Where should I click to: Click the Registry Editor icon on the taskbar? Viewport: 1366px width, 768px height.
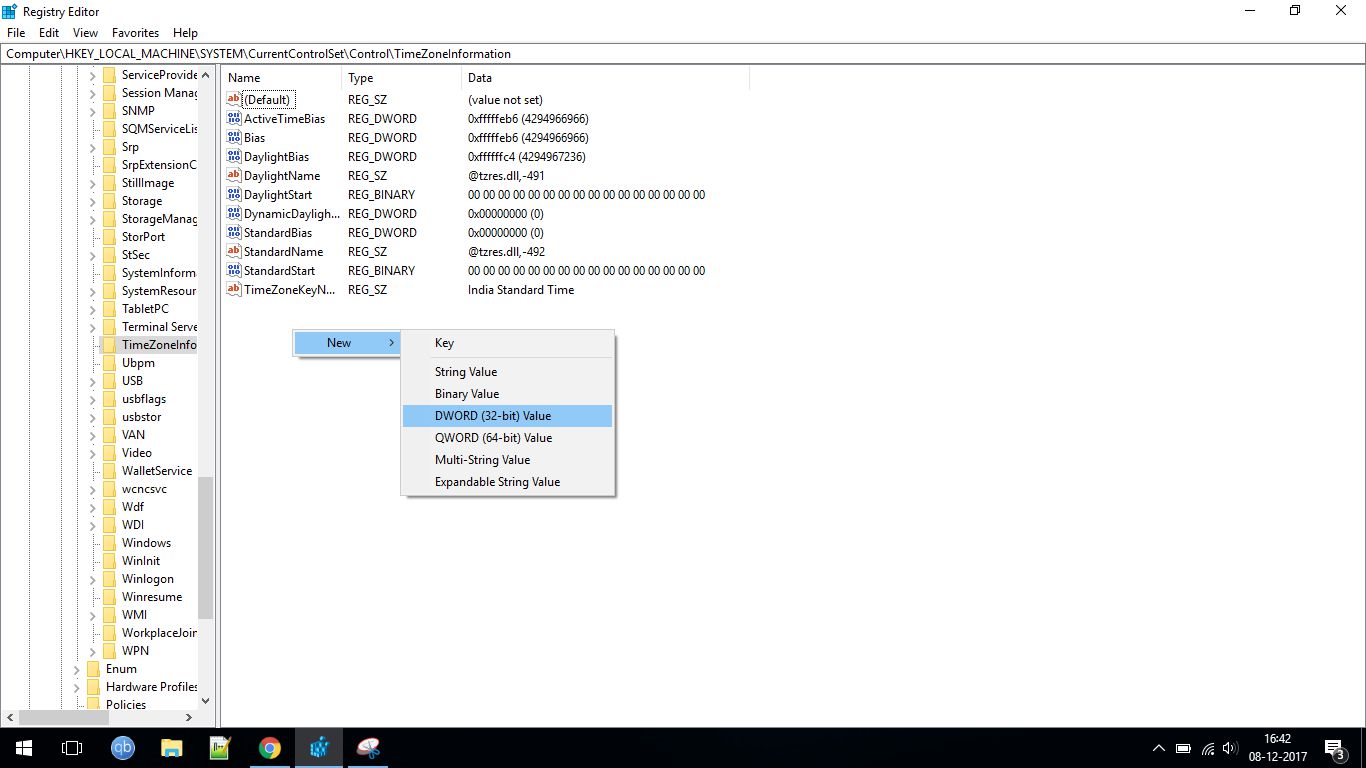318,747
